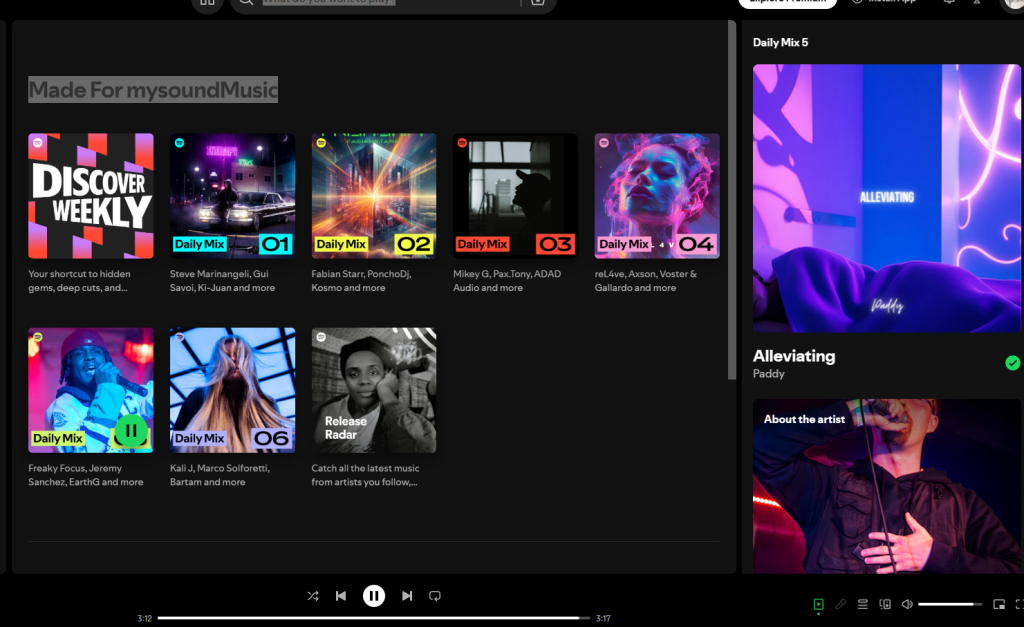Open the Daily Mix 5 title in side panel
Image resolution: width=1024 pixels, height=627 pixels.
pos(780,42)
